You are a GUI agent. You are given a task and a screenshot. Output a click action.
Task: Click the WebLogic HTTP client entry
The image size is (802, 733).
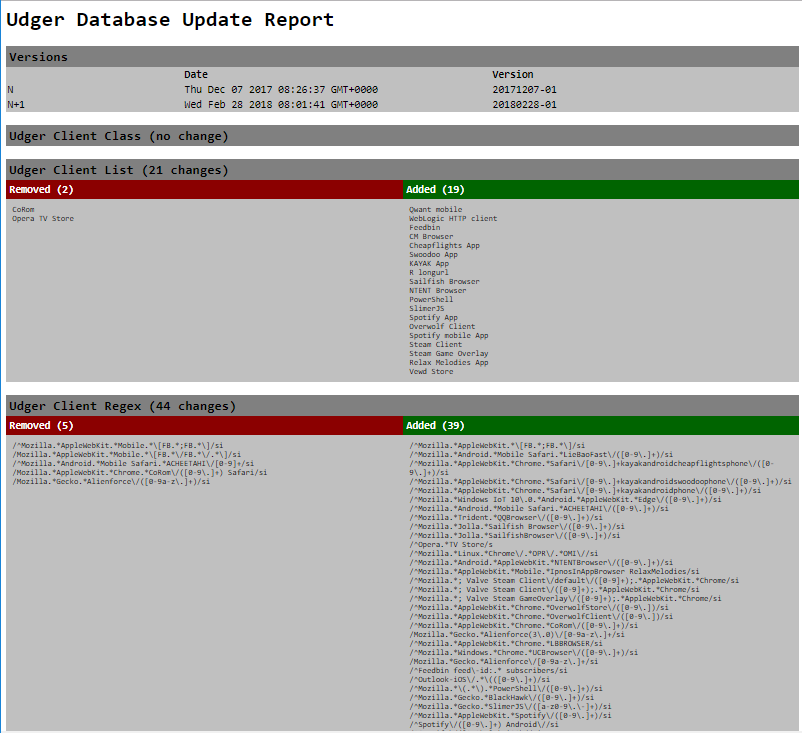[452, 218]
